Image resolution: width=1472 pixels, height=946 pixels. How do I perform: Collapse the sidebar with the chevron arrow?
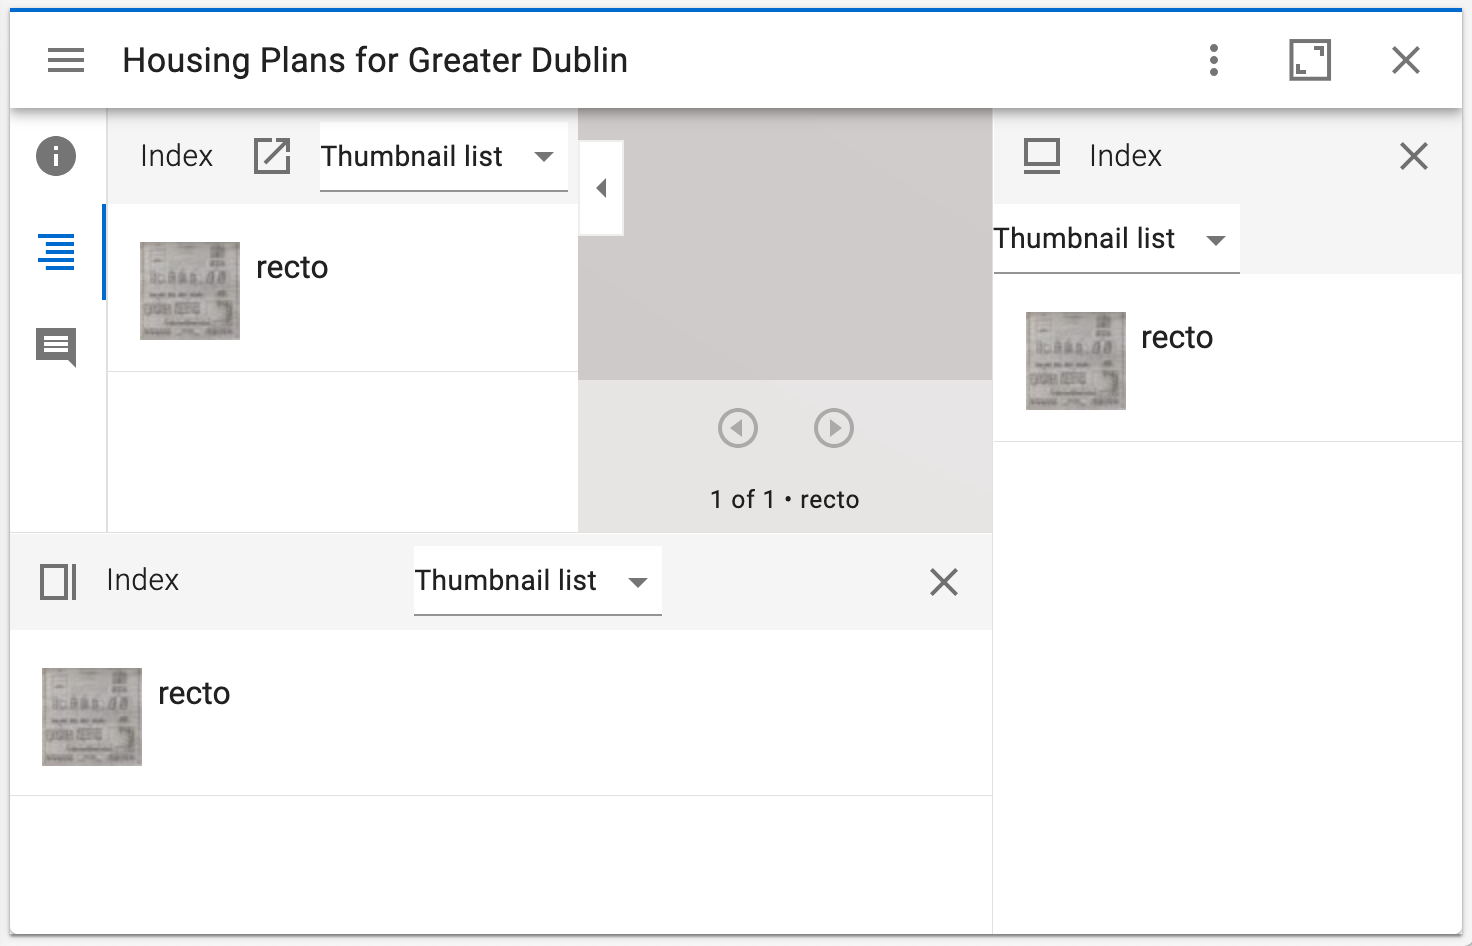pyautogui.click(x=600, y=187)
